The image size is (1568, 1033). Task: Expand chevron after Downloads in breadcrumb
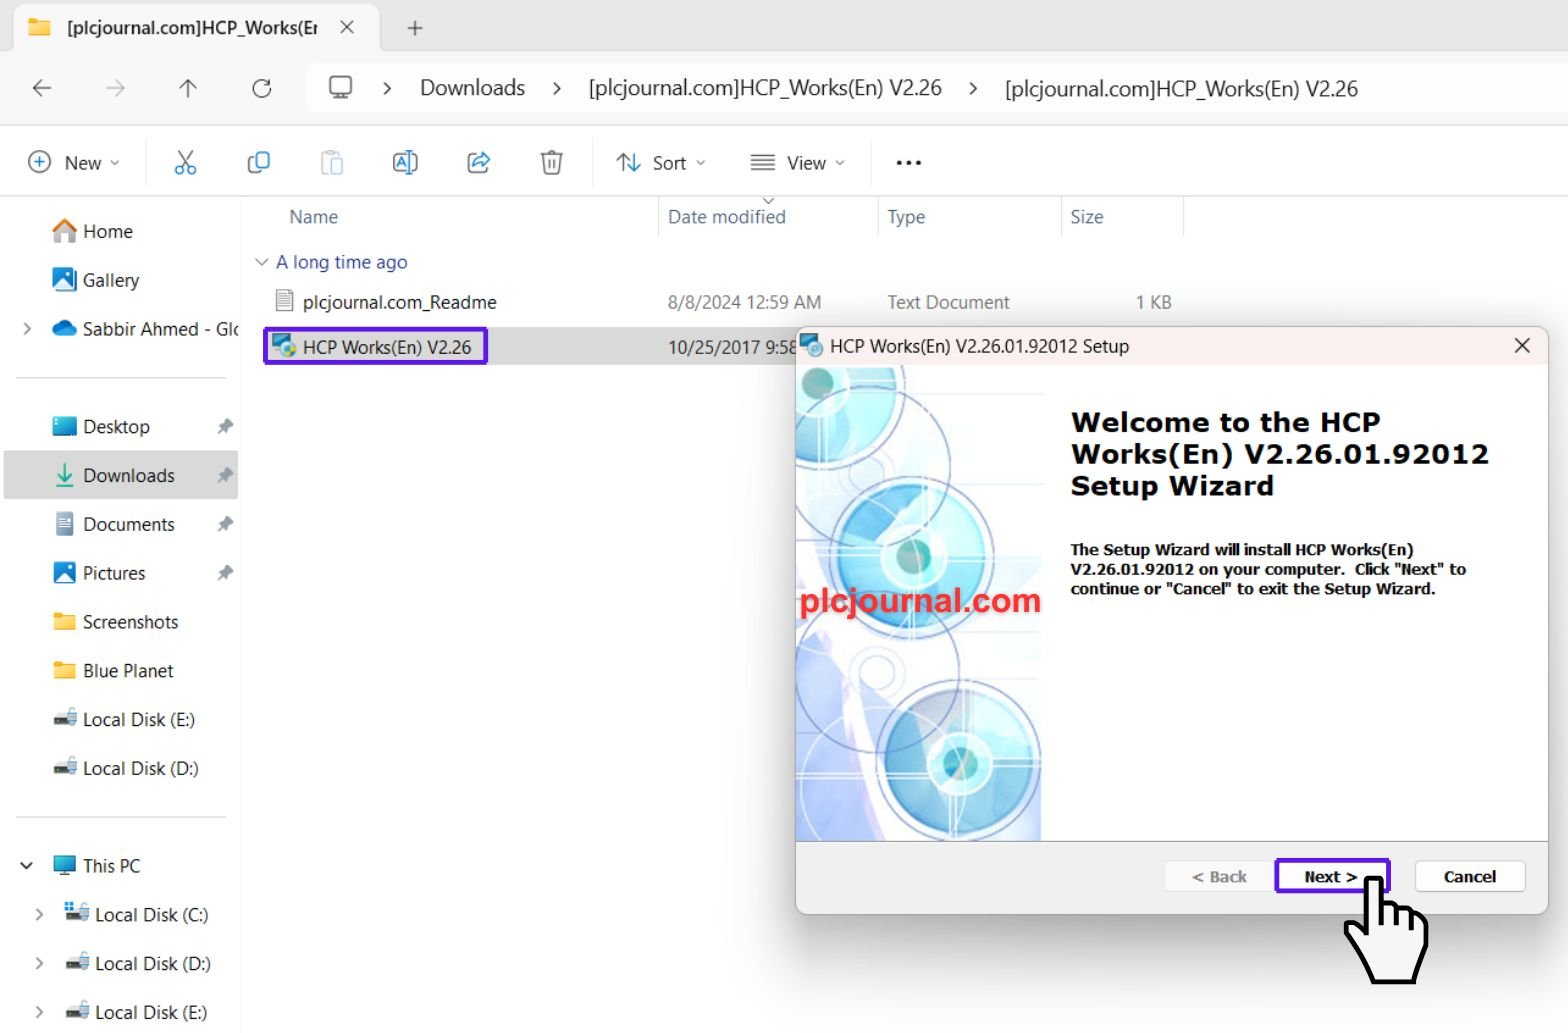[557, 88]
